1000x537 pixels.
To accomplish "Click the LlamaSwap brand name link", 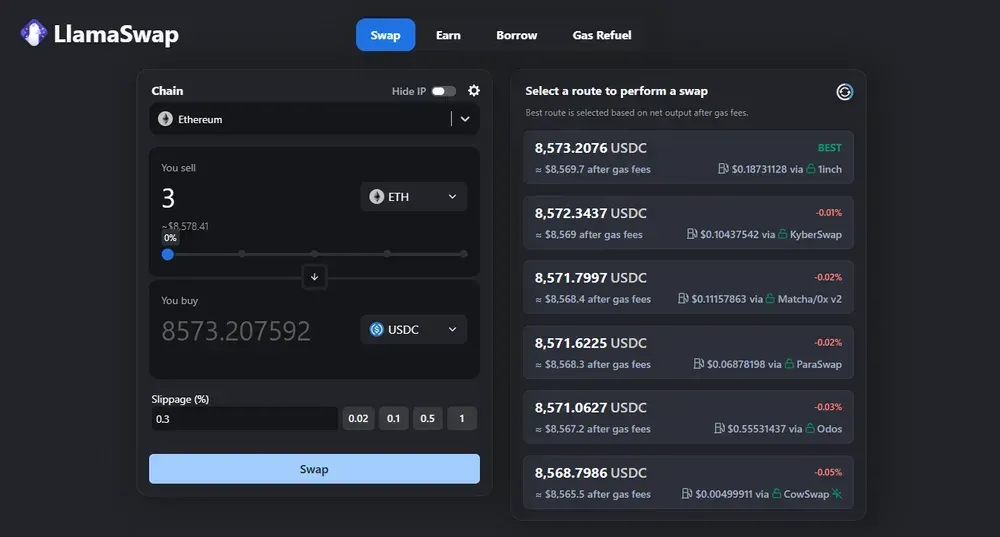I will [x=116, y=34].
